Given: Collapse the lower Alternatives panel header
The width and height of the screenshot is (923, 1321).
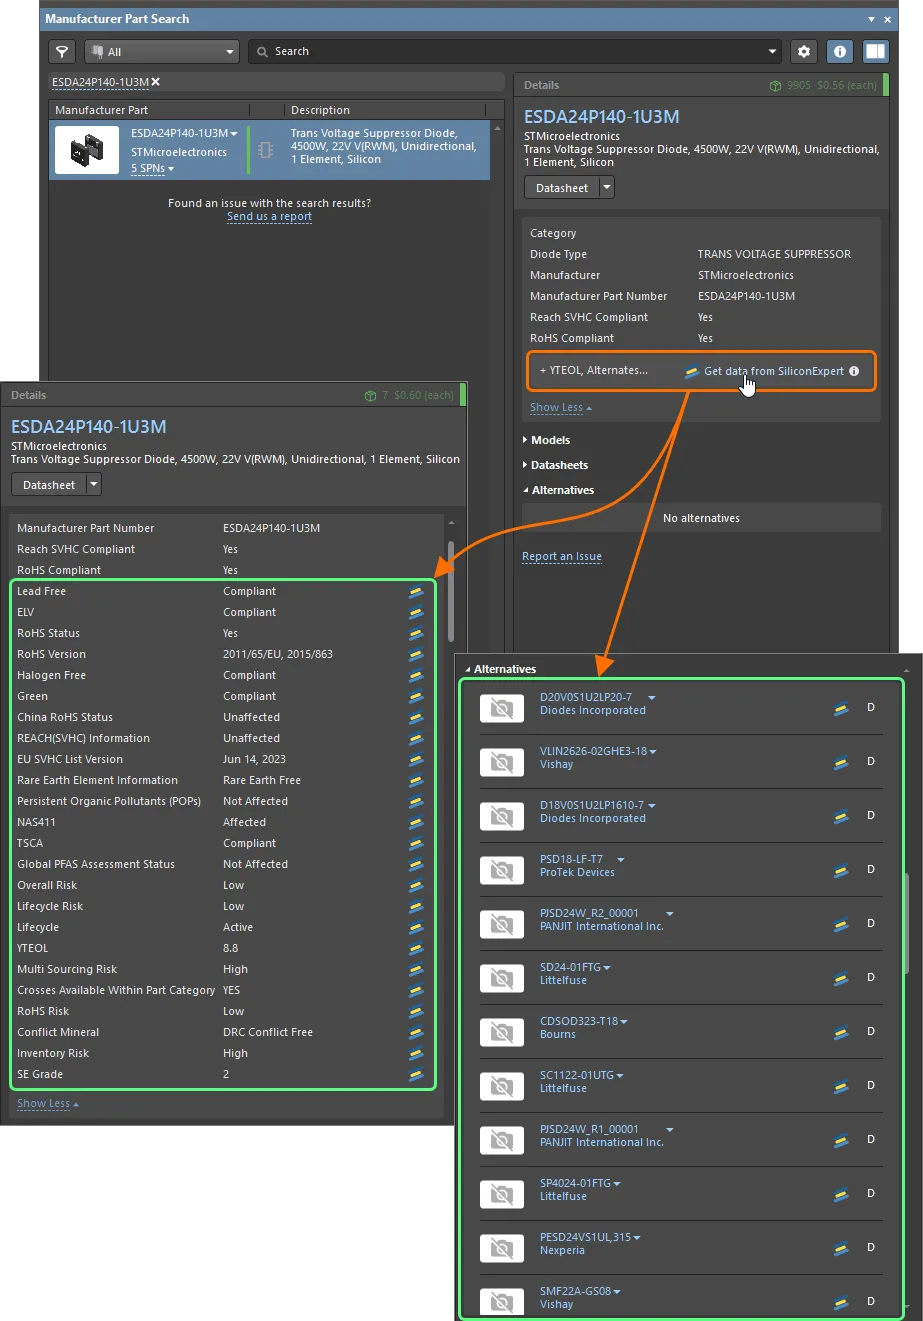Looking at the screenshot, I should pyautogui.click(x=500, y=669).
